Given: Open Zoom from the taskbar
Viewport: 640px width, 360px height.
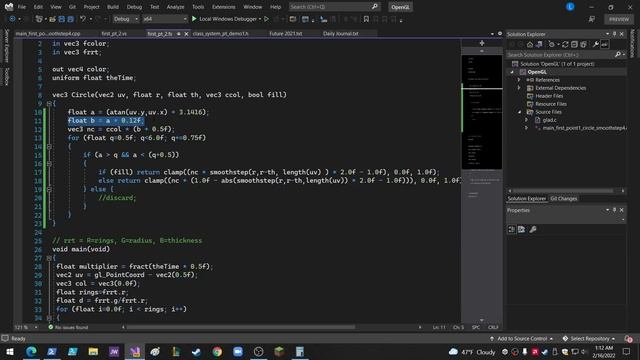Looking at the screenshot, I should coord(238,351).
